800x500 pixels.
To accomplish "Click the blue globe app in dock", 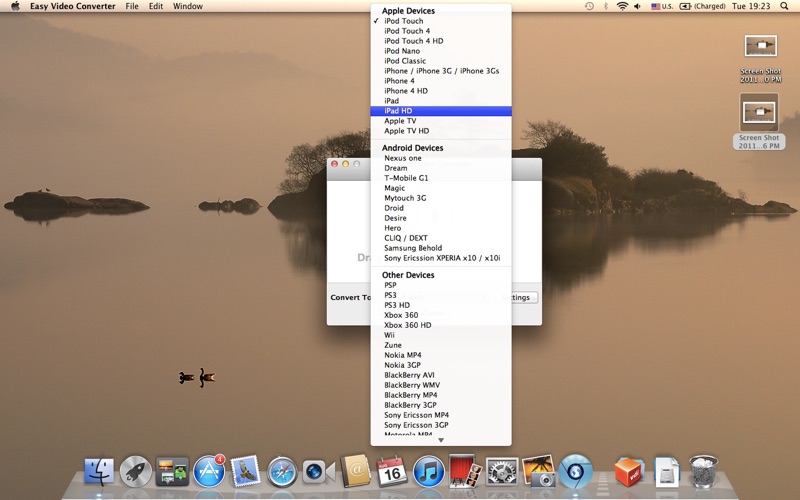I will [576, 471].
